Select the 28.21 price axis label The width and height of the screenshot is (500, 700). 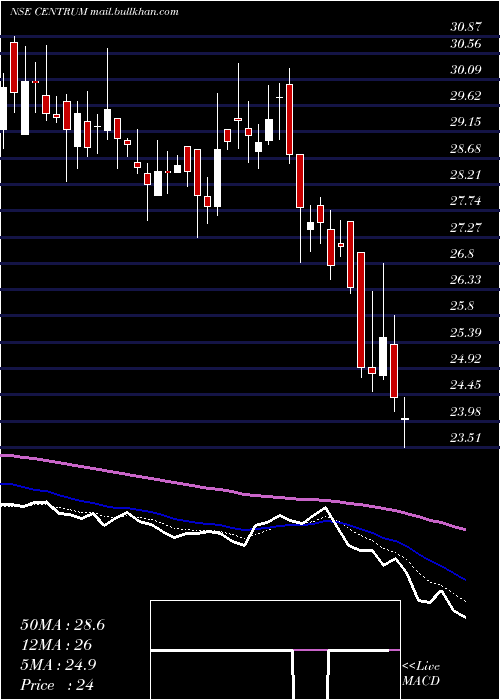point(466,175)
